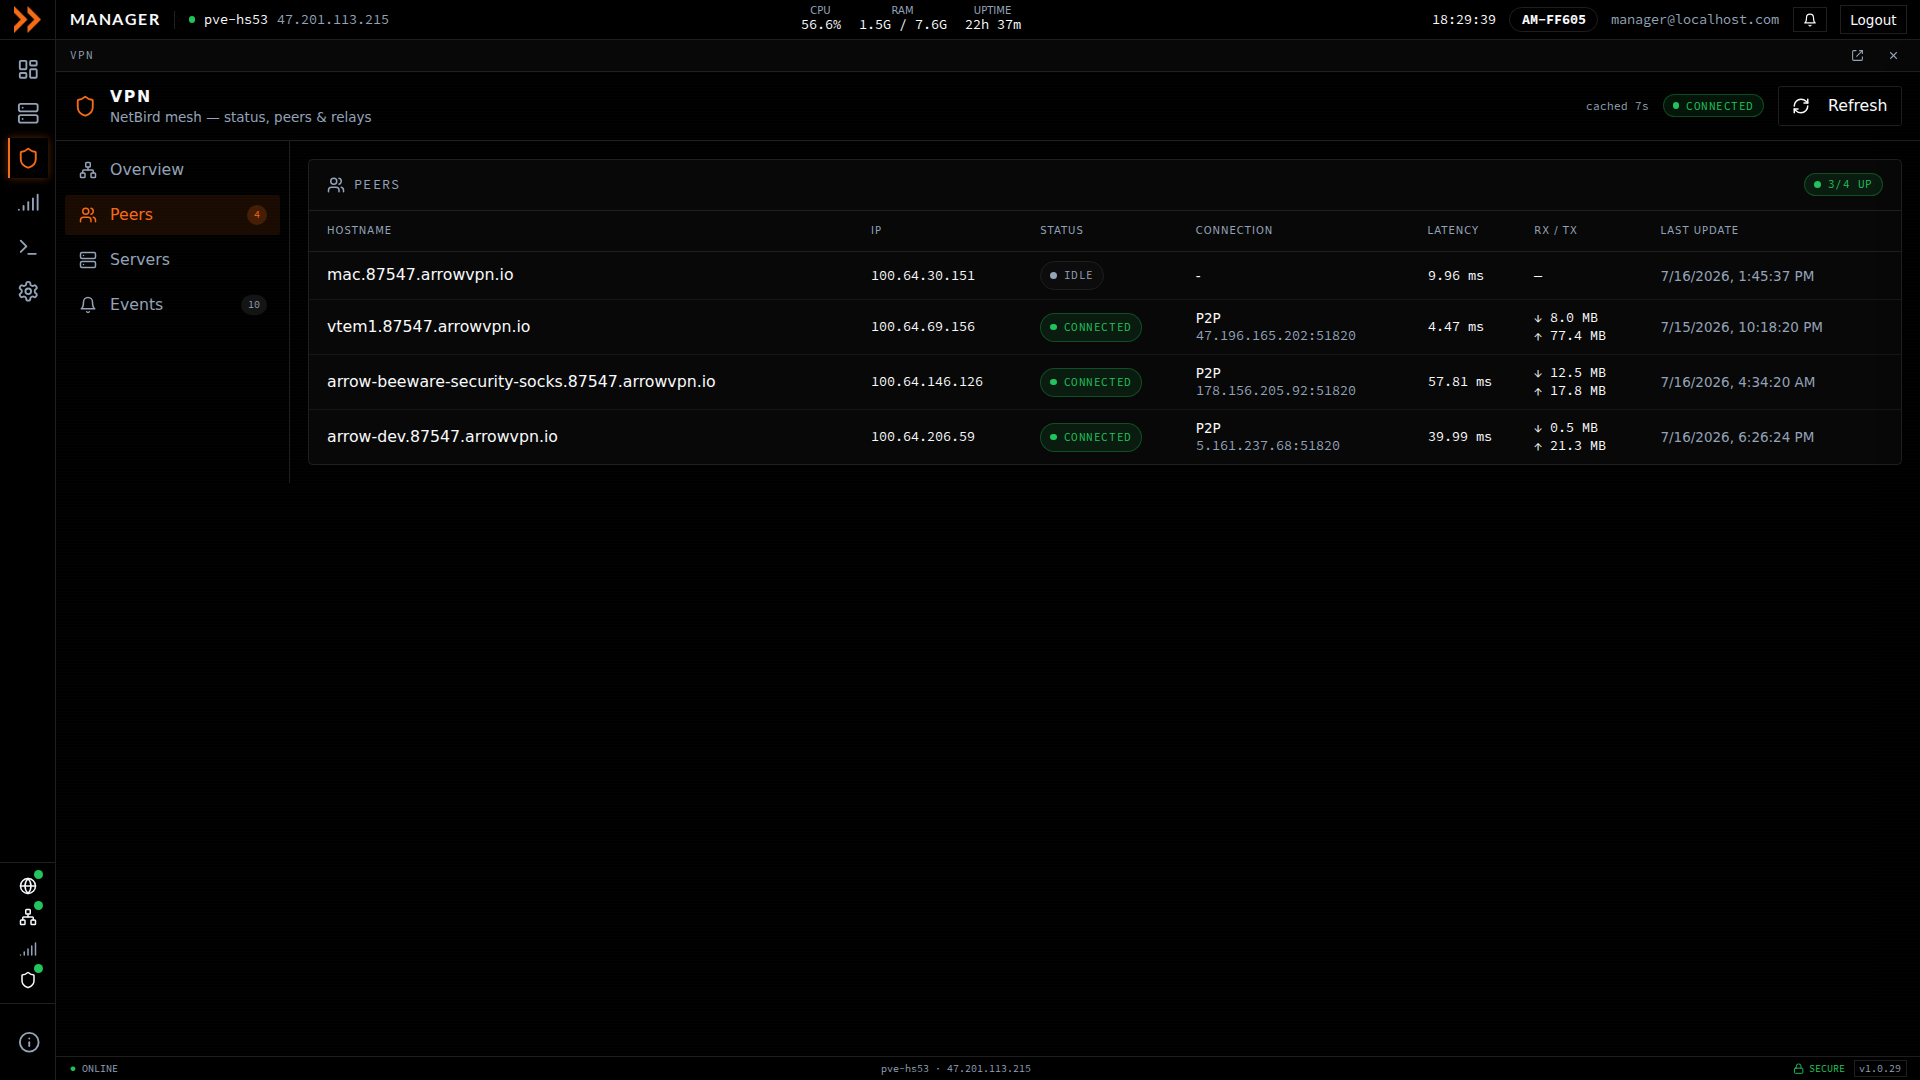Click the notifications bell in top bar
This screenshot has height=1080, width=1920.
click(x=1810, y=20)
